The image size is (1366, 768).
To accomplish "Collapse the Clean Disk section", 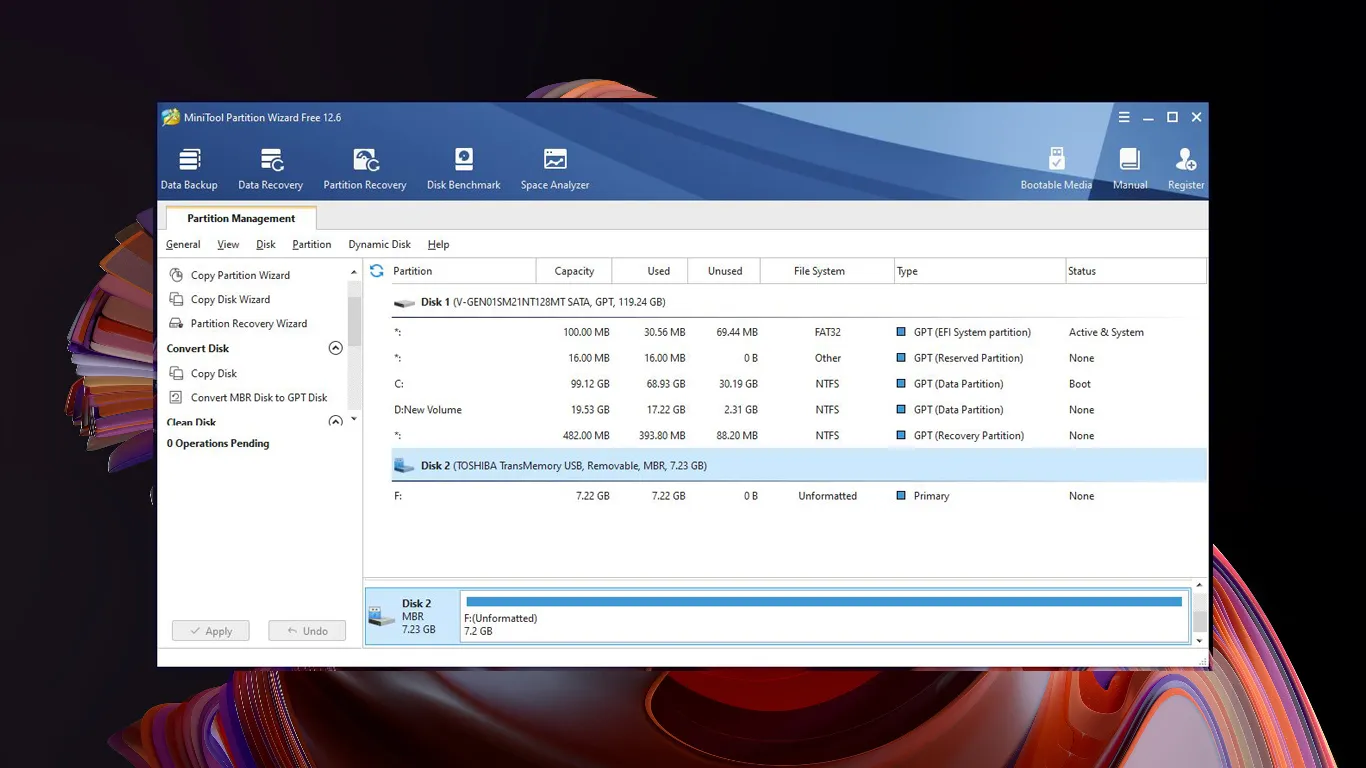I will pyautogui.click(x=335, y=421).
